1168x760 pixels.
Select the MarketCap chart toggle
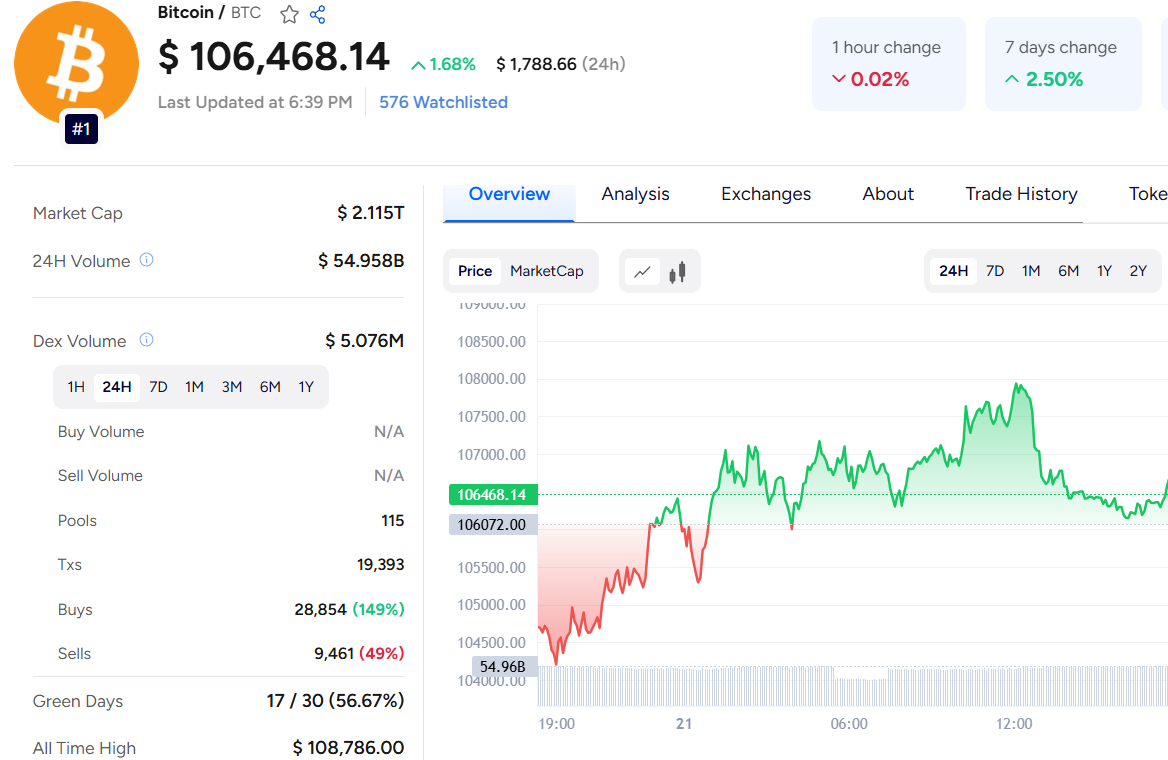pyautogui.click(x=547, y=271)
